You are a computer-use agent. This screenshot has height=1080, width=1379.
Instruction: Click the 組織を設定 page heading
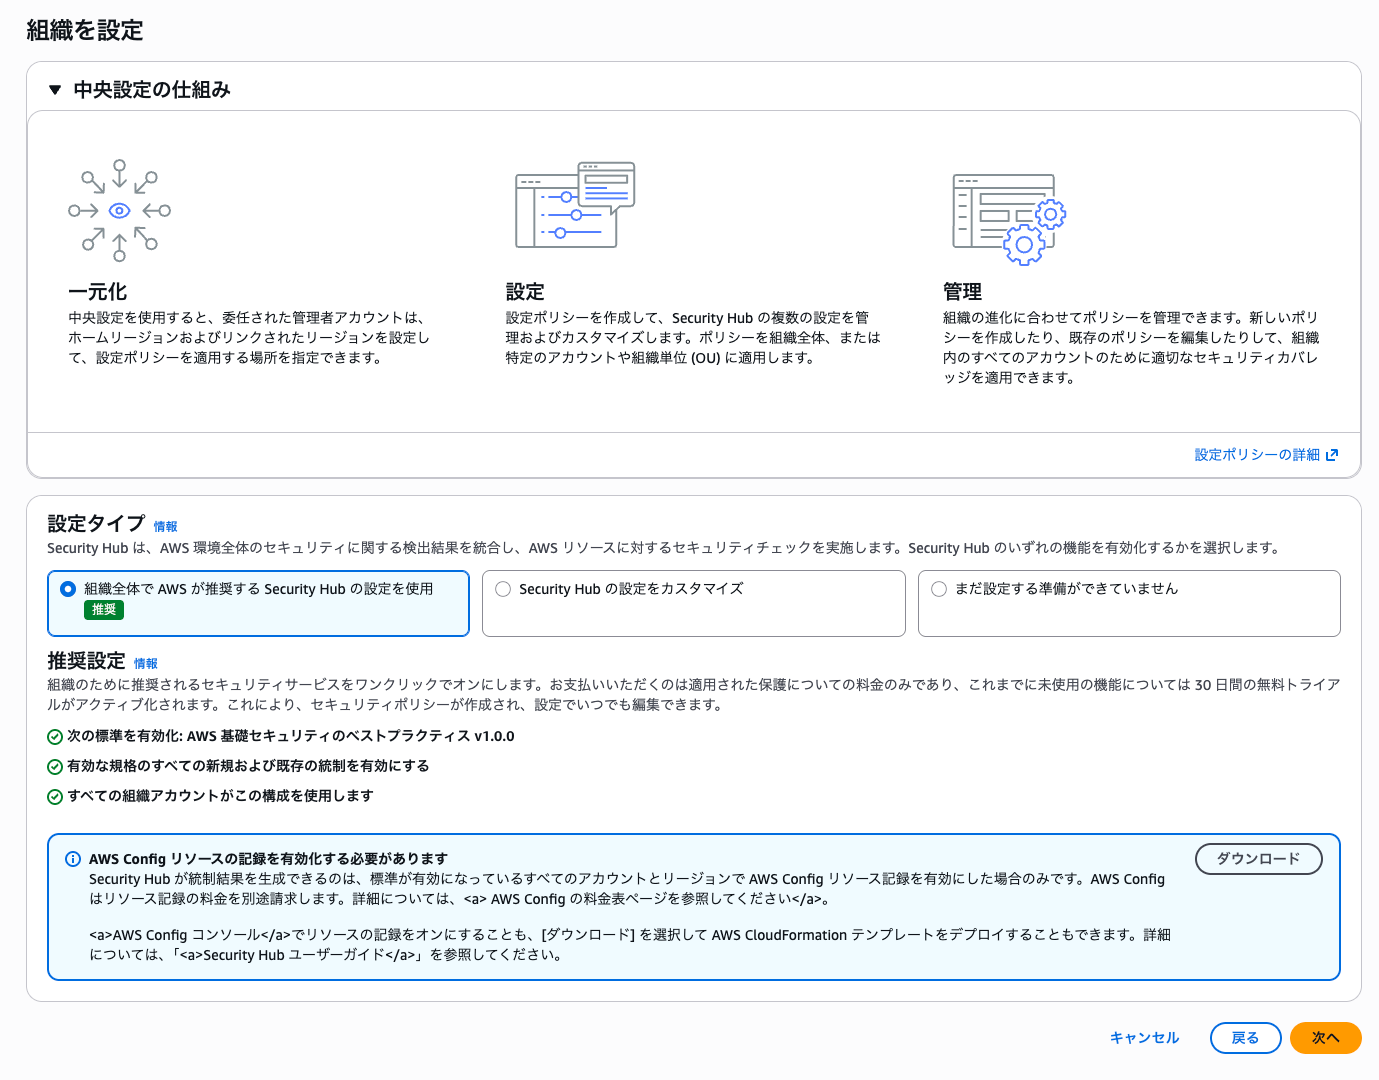tap(85, 31)
